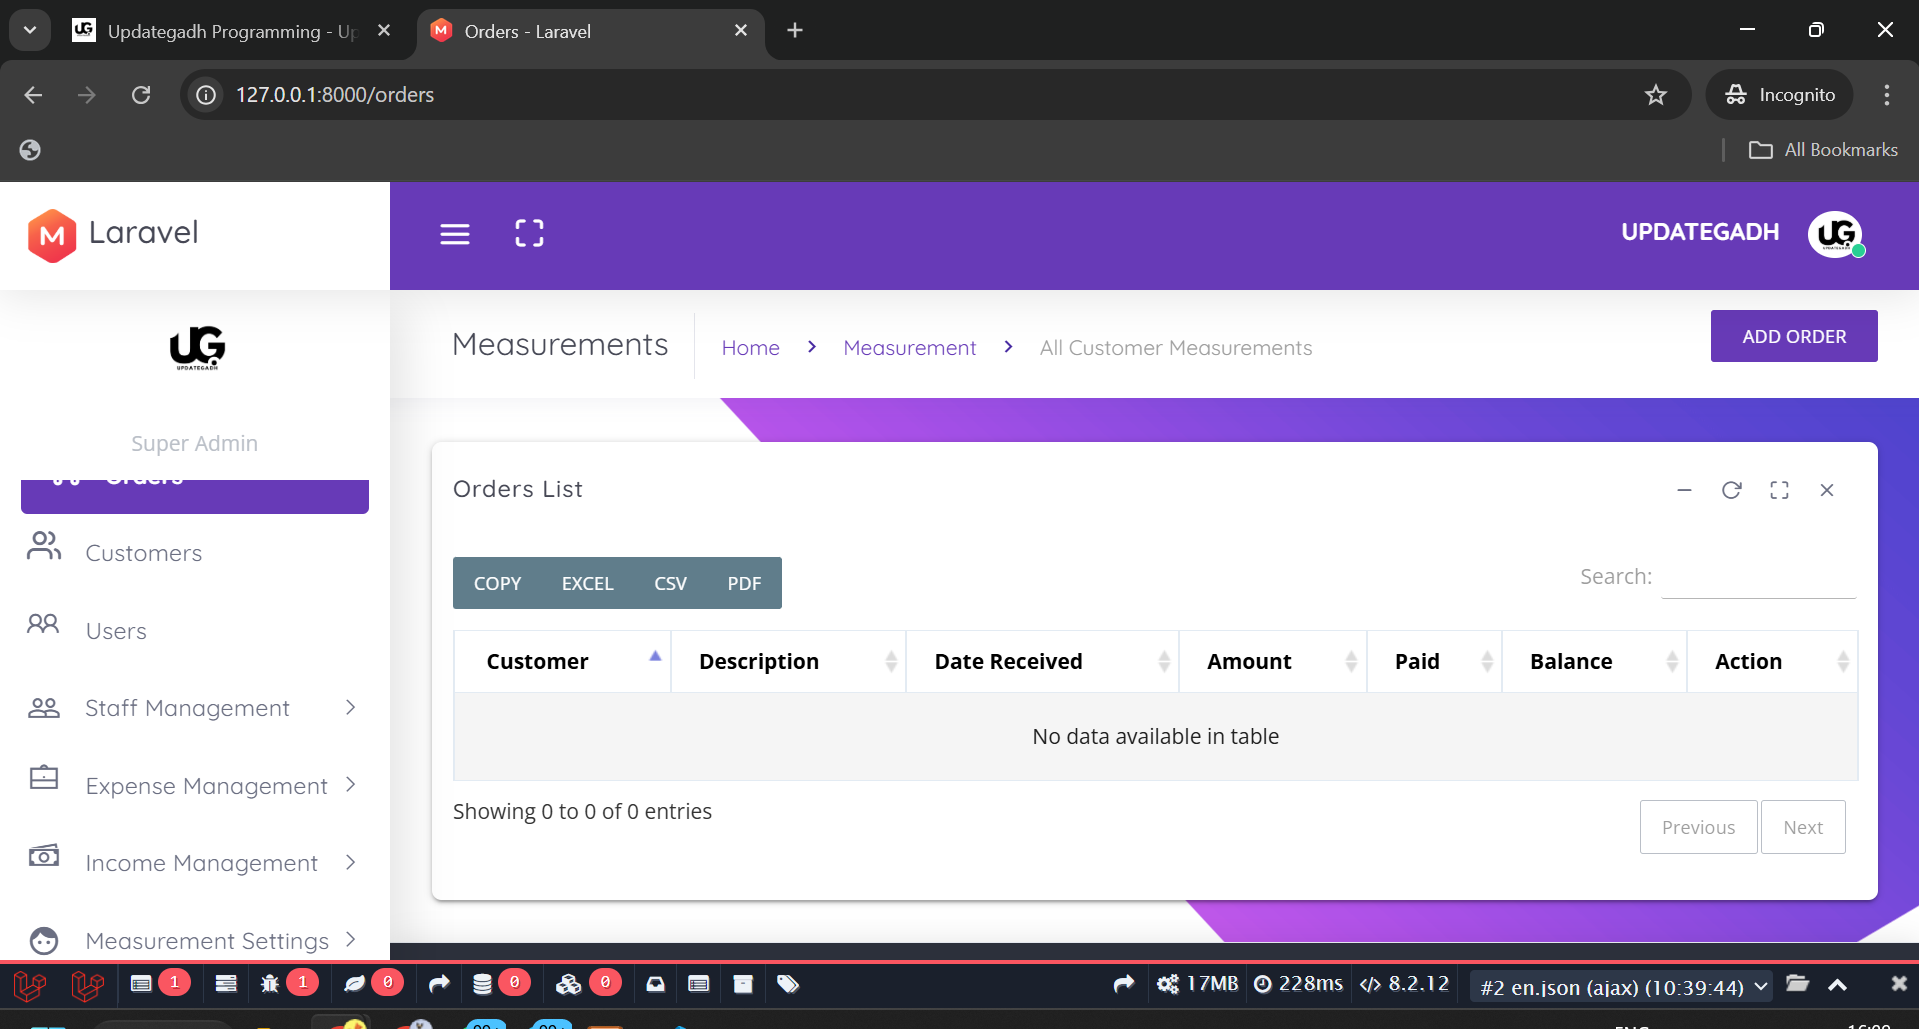1919x1029 pixels.
Task: Click the Debugbar open folder icon
Action: click(x=1797, y=984)
